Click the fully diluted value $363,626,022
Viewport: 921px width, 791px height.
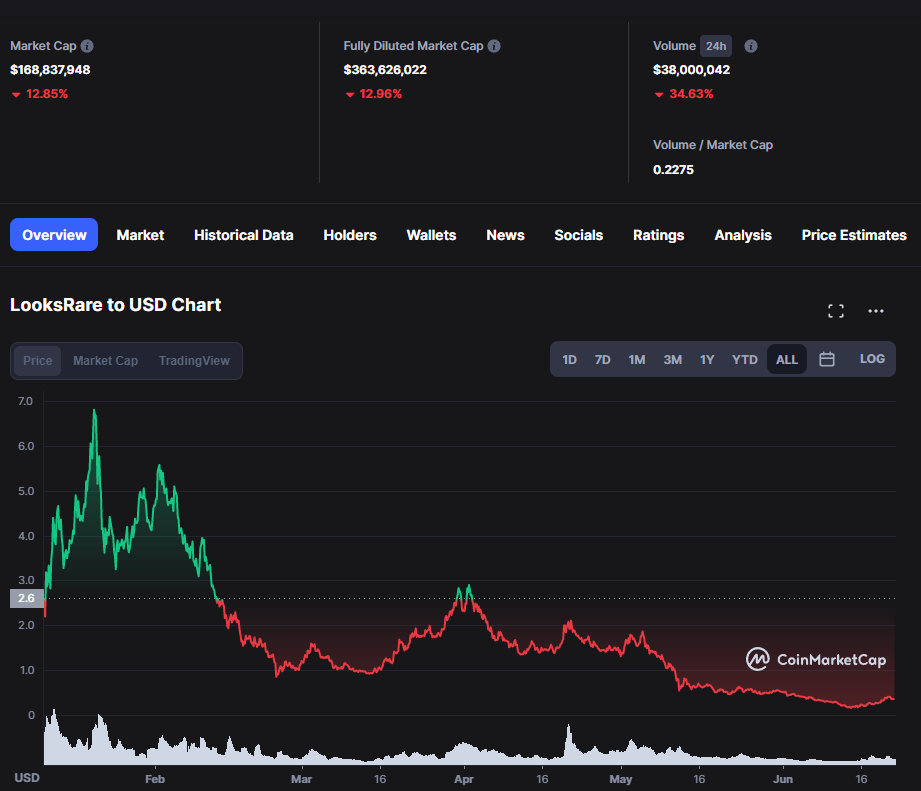pos(385,70)
